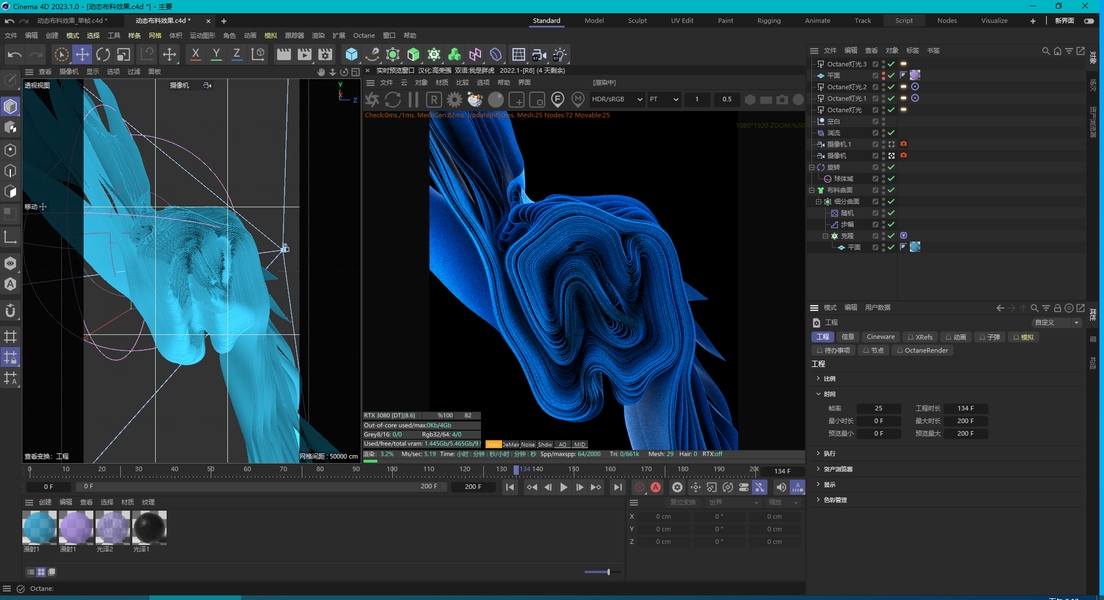Expand the 执行 section in attributes
The height and width of the screenshot is (600, 1104).
[x=829, y=454]
